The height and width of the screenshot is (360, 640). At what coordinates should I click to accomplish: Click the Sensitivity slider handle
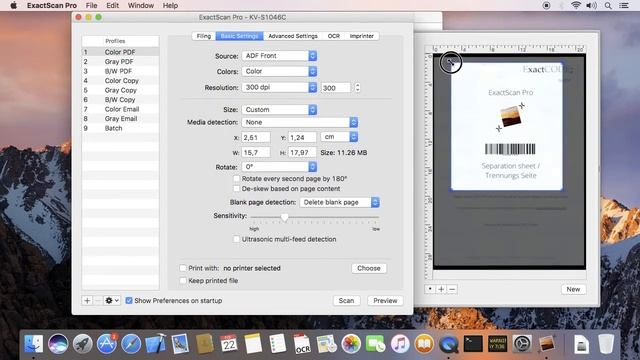point(284,218)
